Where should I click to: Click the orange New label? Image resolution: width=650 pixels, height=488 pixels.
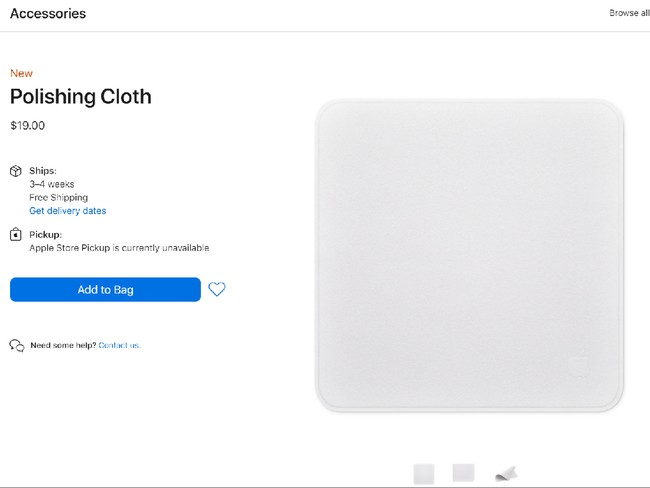click(21, 73)
